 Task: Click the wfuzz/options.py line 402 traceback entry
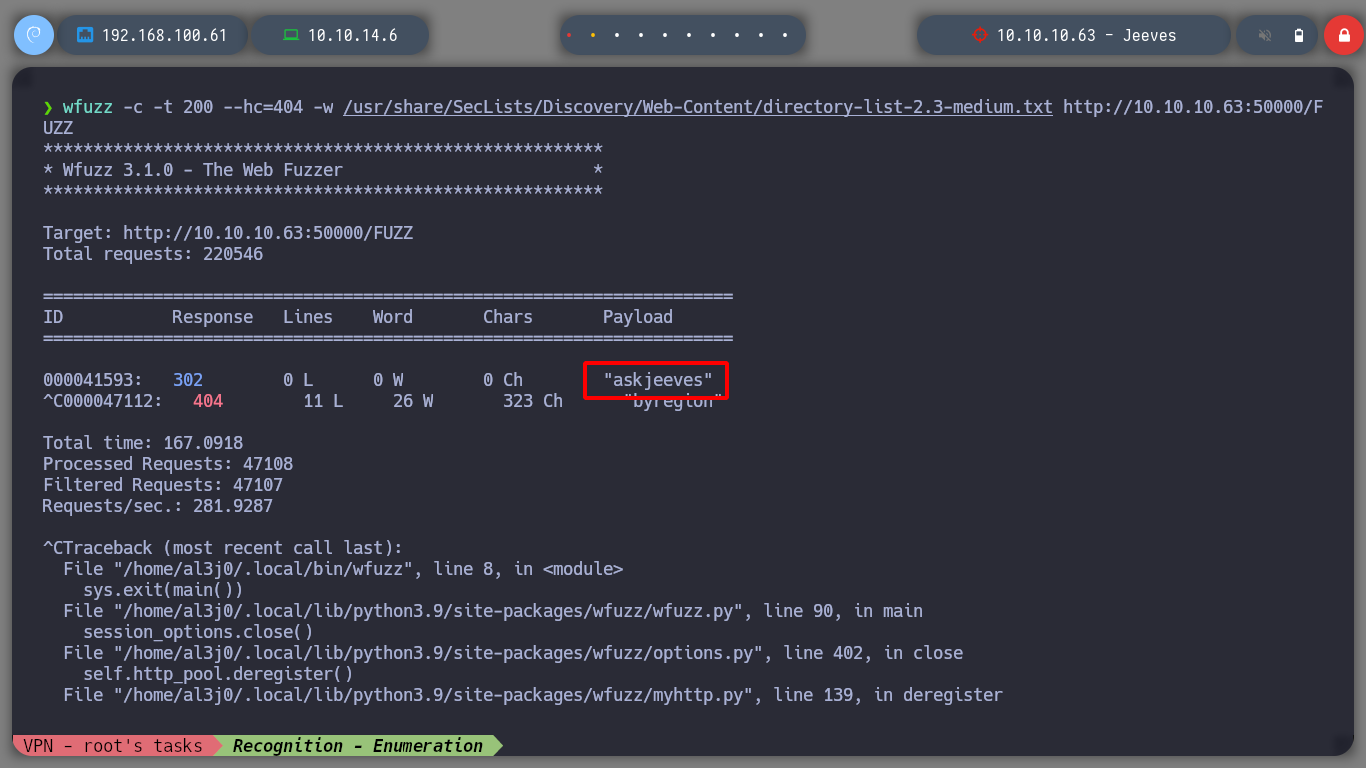[513, 653]
